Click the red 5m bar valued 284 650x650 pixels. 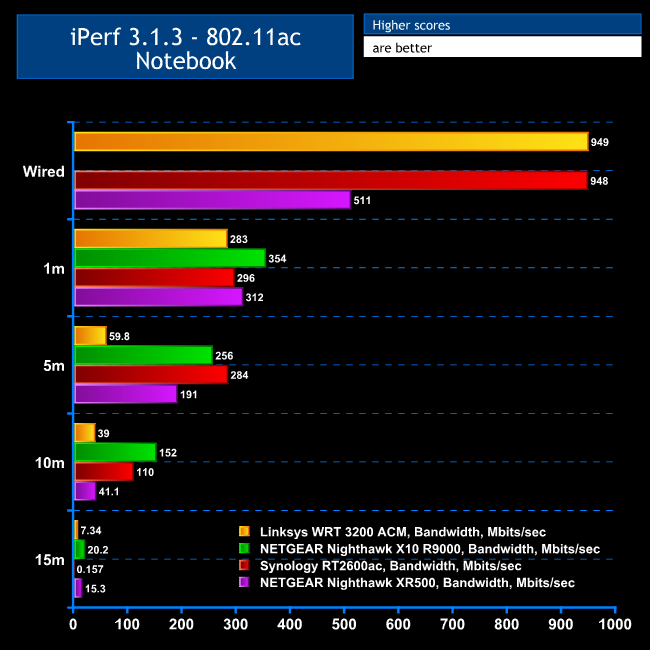pyautogui.click(x=151, y=374)
